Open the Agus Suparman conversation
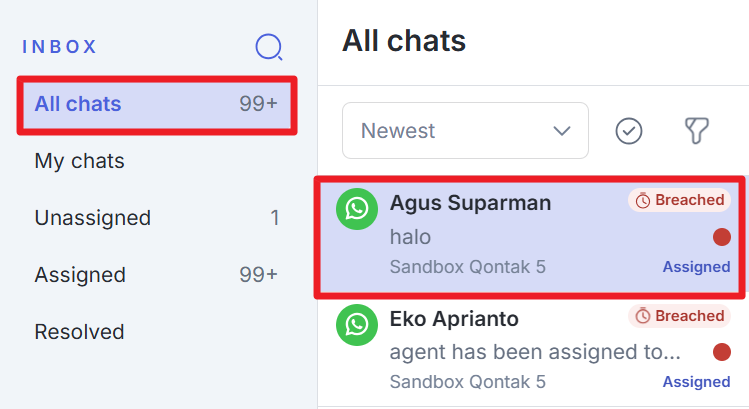 point(470,204)
